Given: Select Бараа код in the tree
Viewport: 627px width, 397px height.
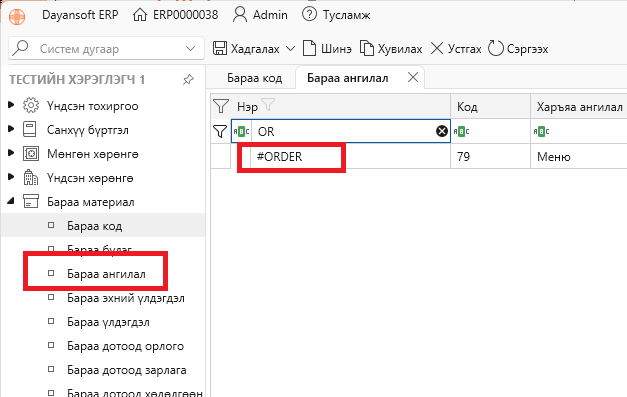Looking at the screenshot, I should click(94, 226).
